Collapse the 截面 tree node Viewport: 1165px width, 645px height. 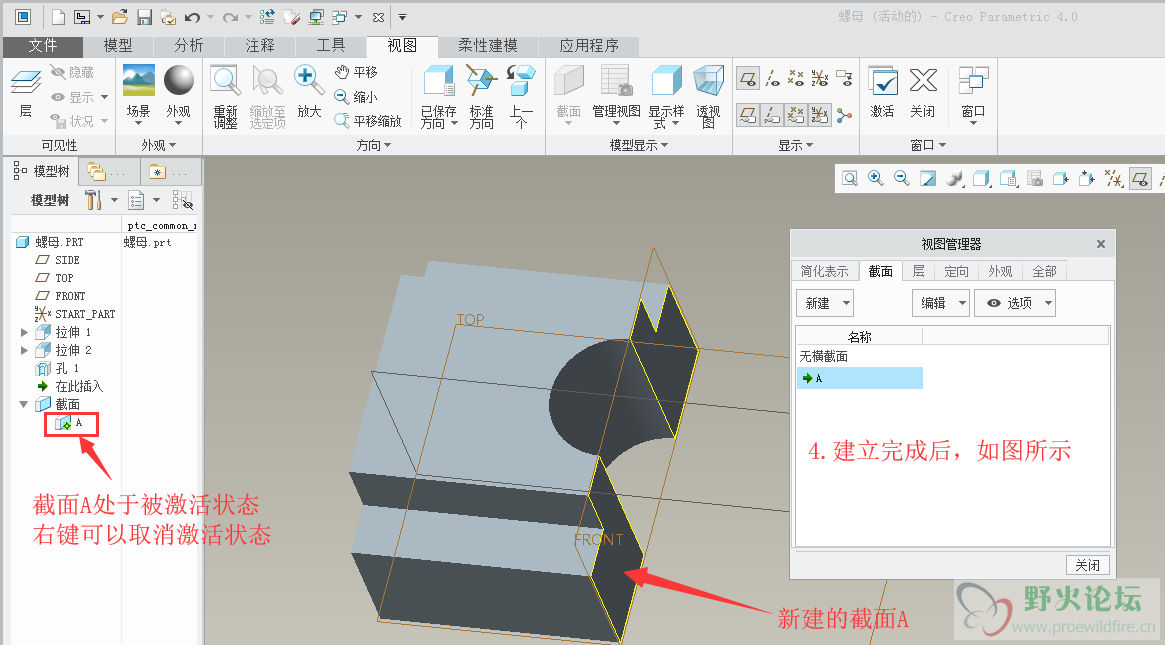click(x=24, y=404)
